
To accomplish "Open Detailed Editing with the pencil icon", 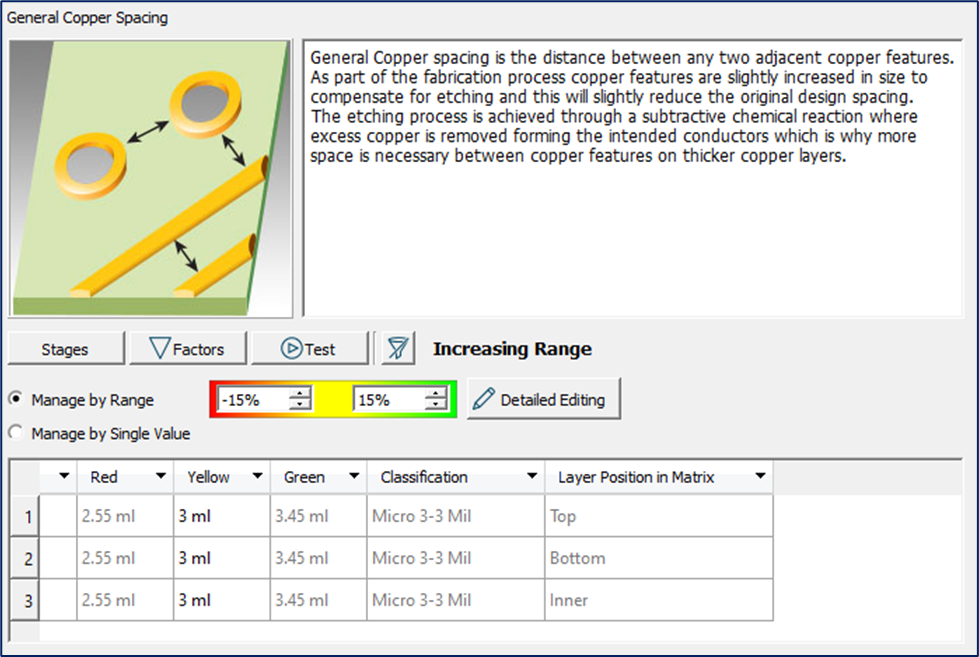I will coord(541,400).
